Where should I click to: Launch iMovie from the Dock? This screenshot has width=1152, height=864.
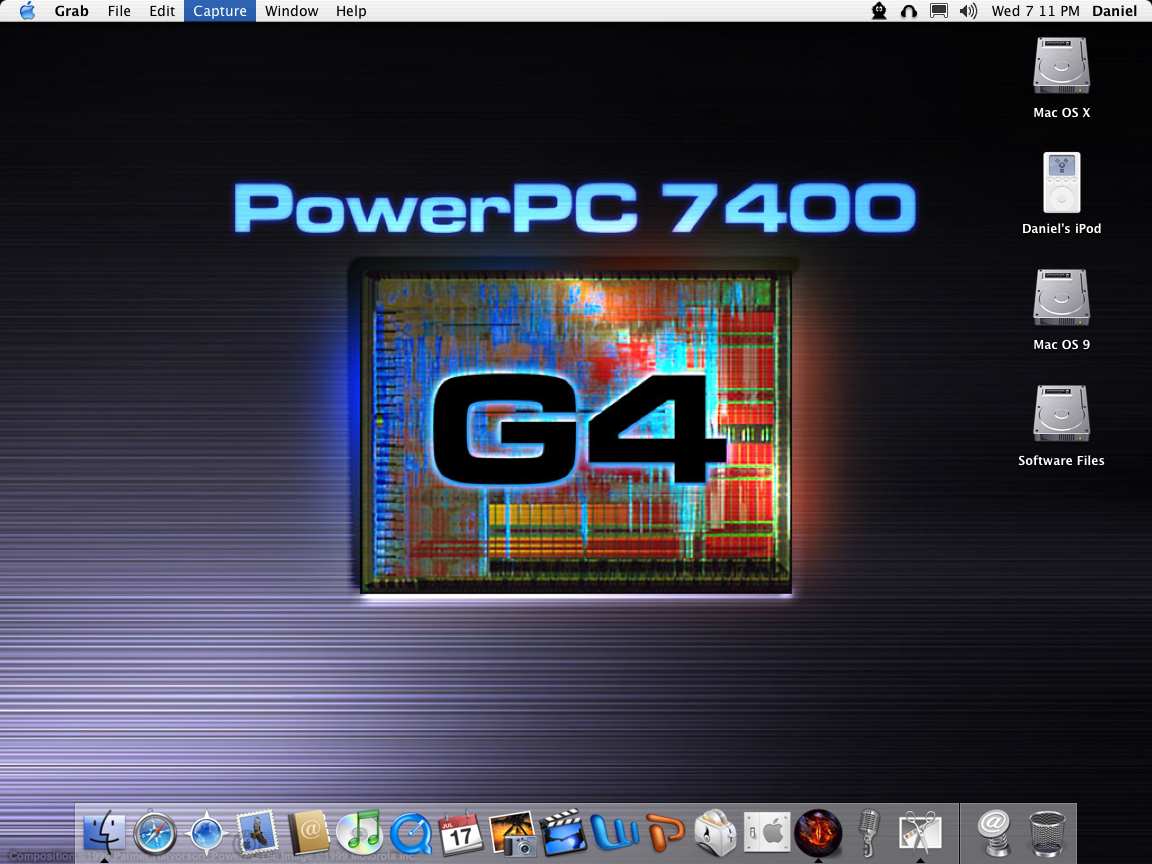click(563, 833)
